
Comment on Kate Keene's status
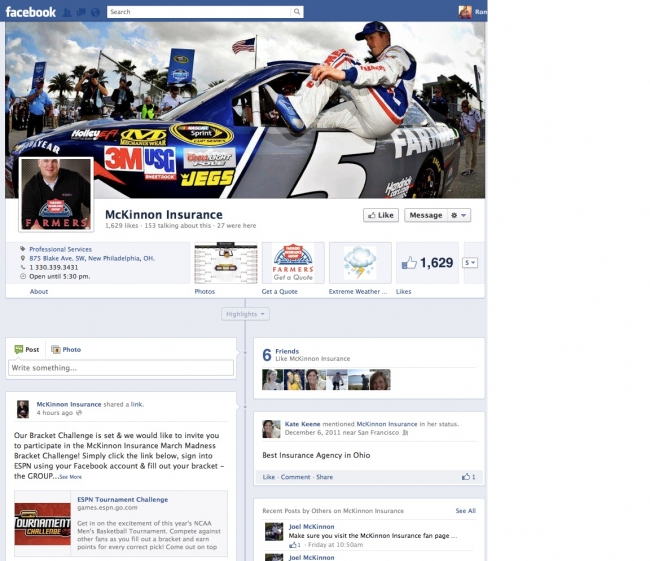(x=295, y=477)
